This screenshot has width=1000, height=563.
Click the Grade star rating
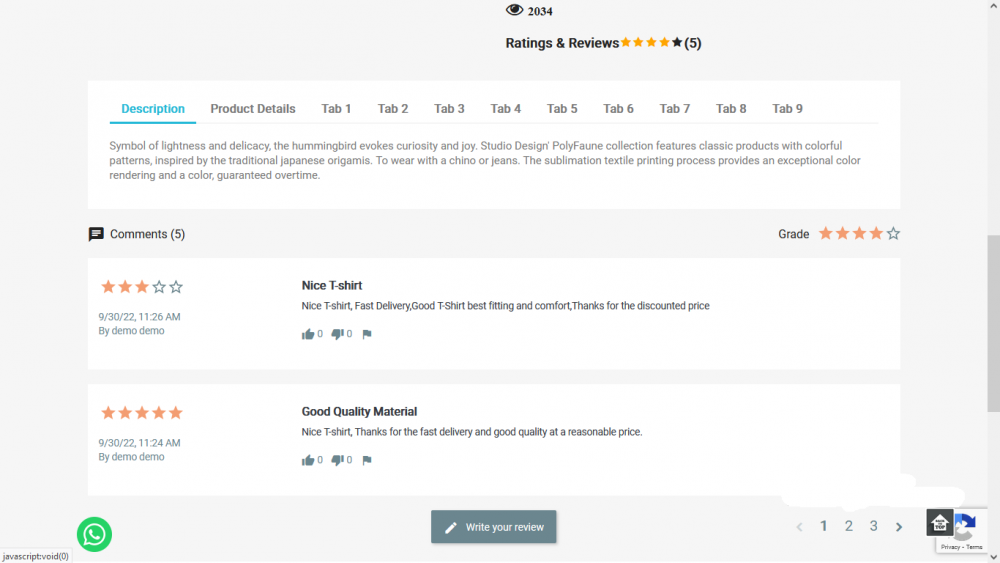click(859, 233)
